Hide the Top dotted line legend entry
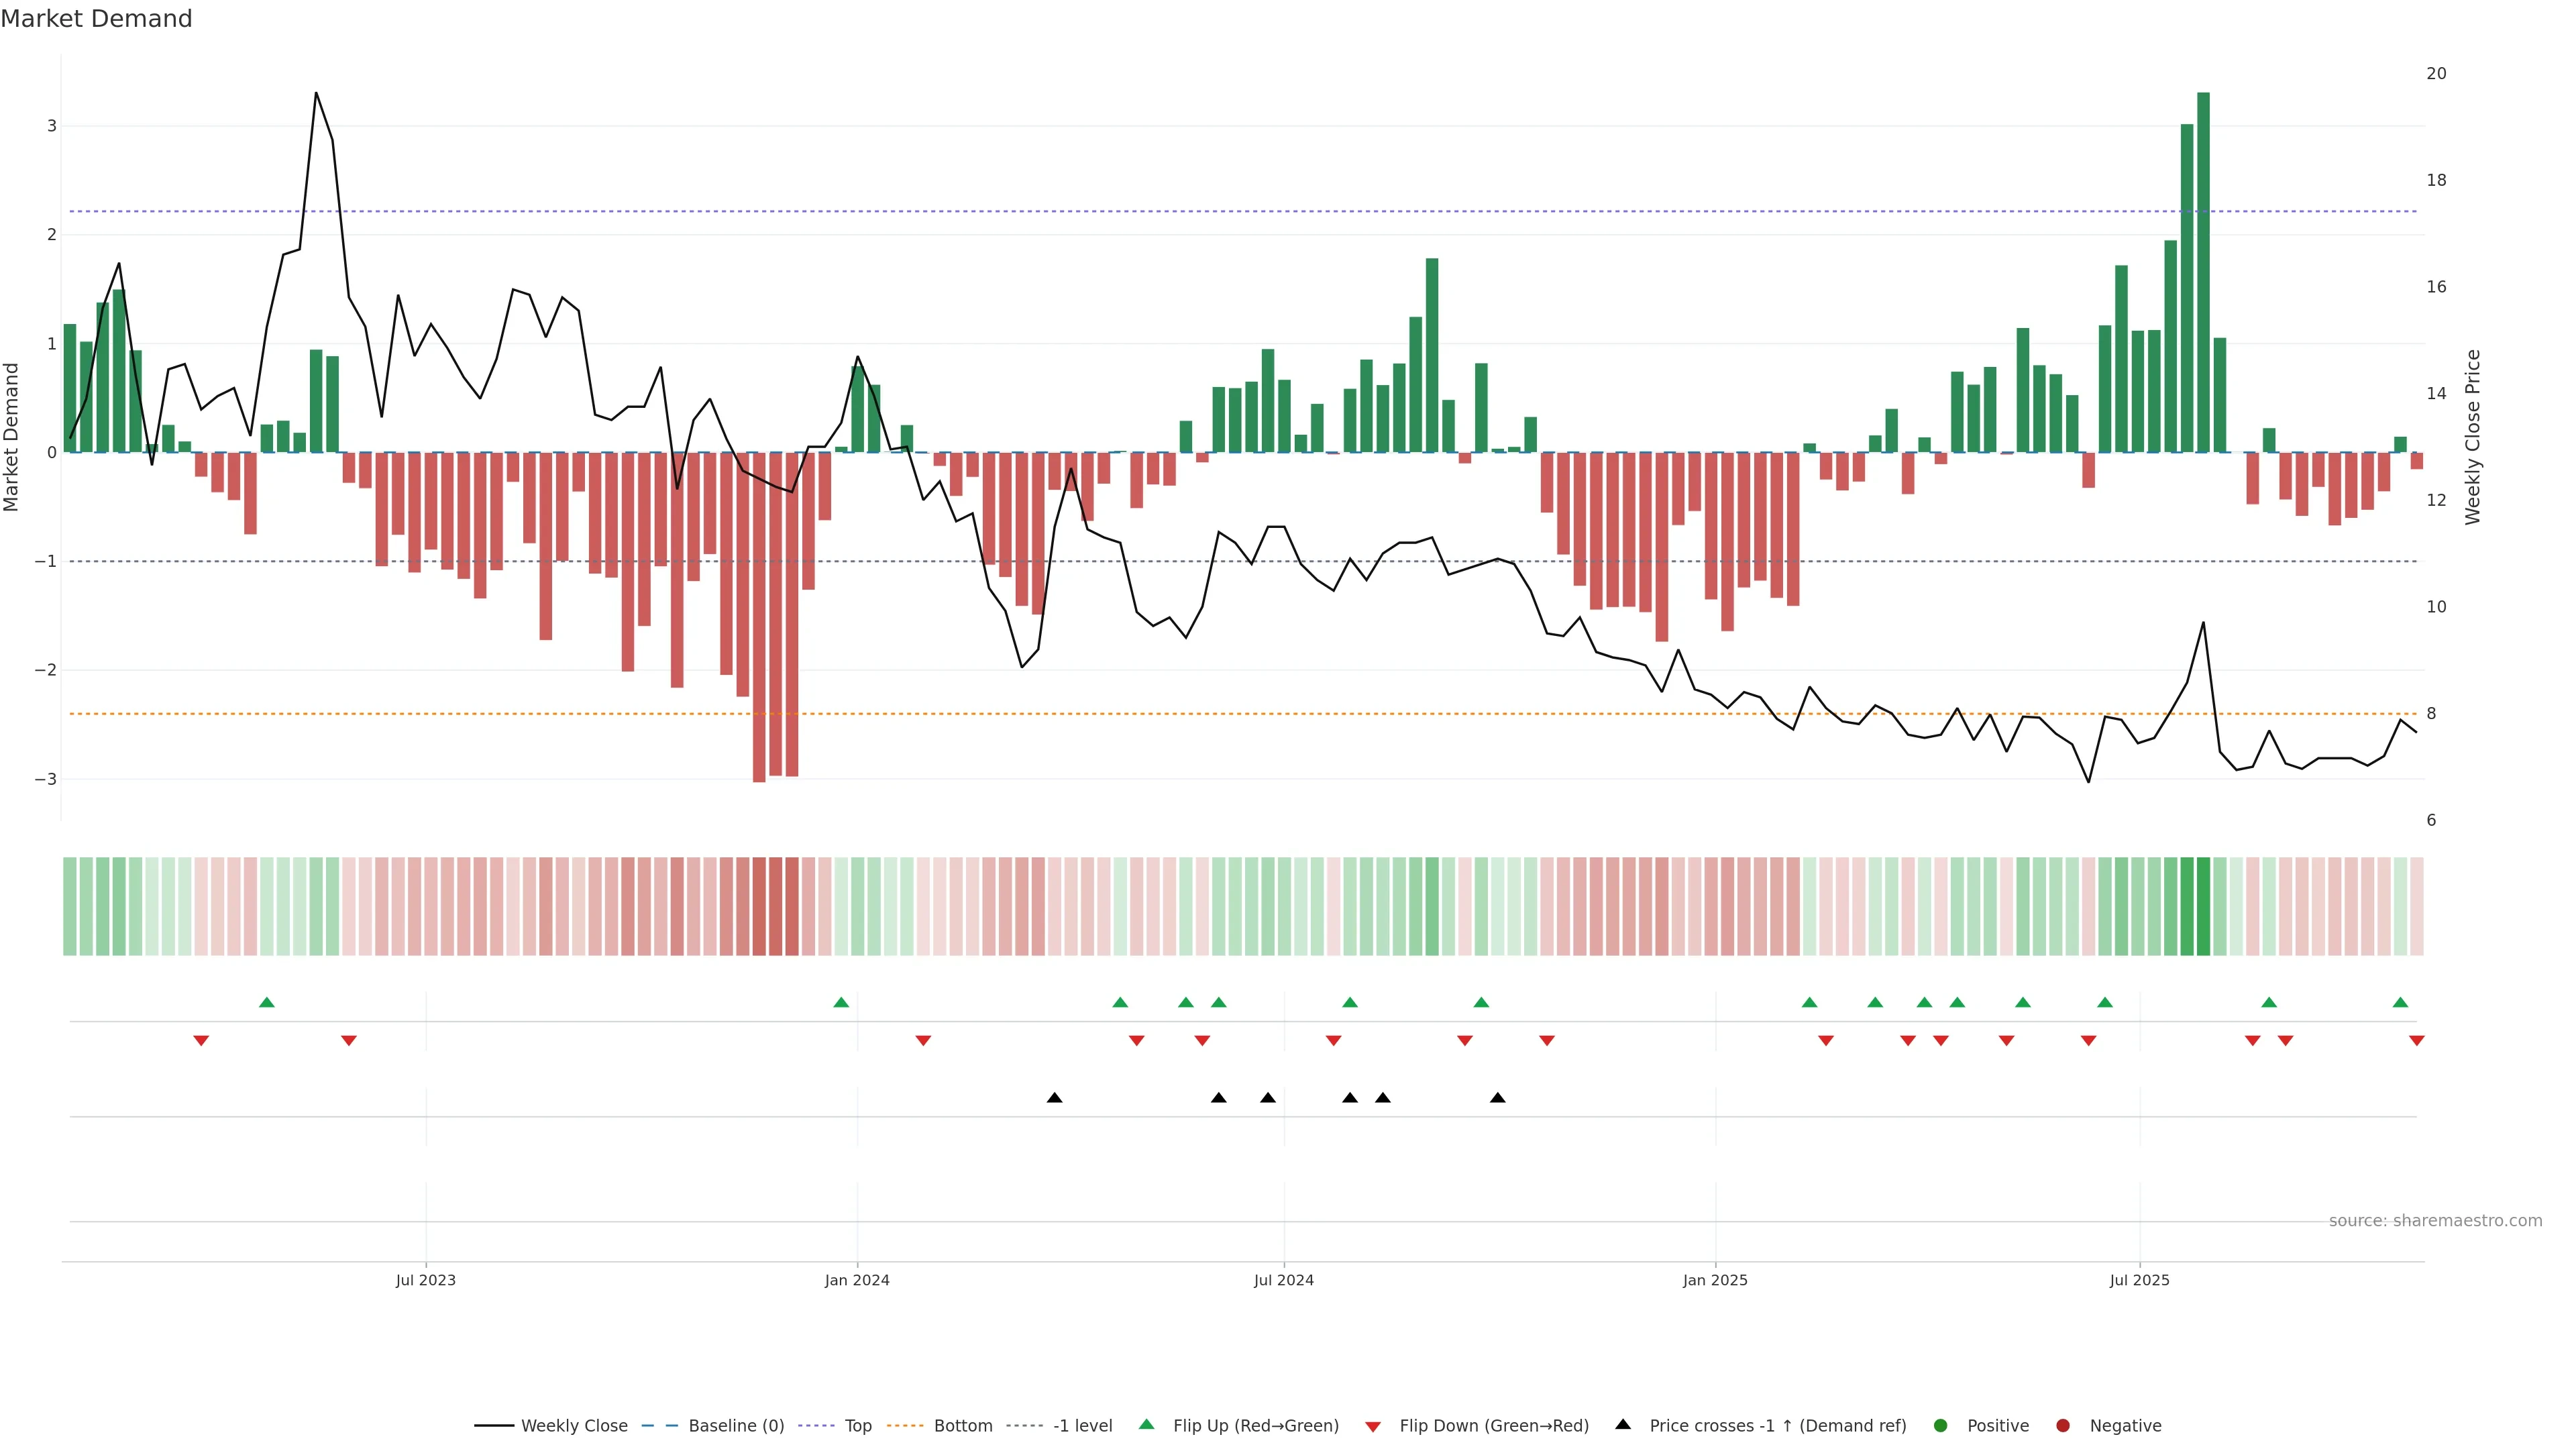The height and width of the screenshot is (1449, 2576). pos(857,1426)
